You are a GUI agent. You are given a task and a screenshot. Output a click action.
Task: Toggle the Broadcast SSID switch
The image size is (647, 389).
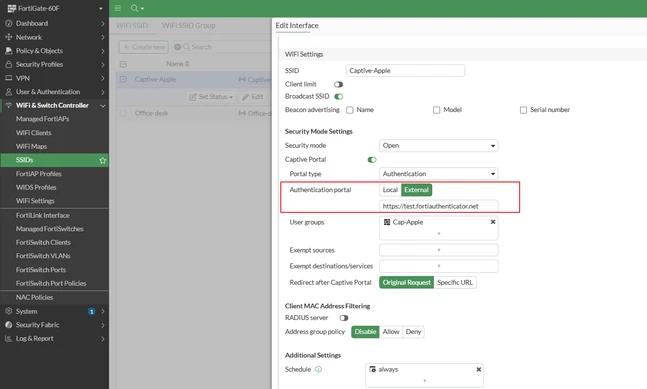338,97
